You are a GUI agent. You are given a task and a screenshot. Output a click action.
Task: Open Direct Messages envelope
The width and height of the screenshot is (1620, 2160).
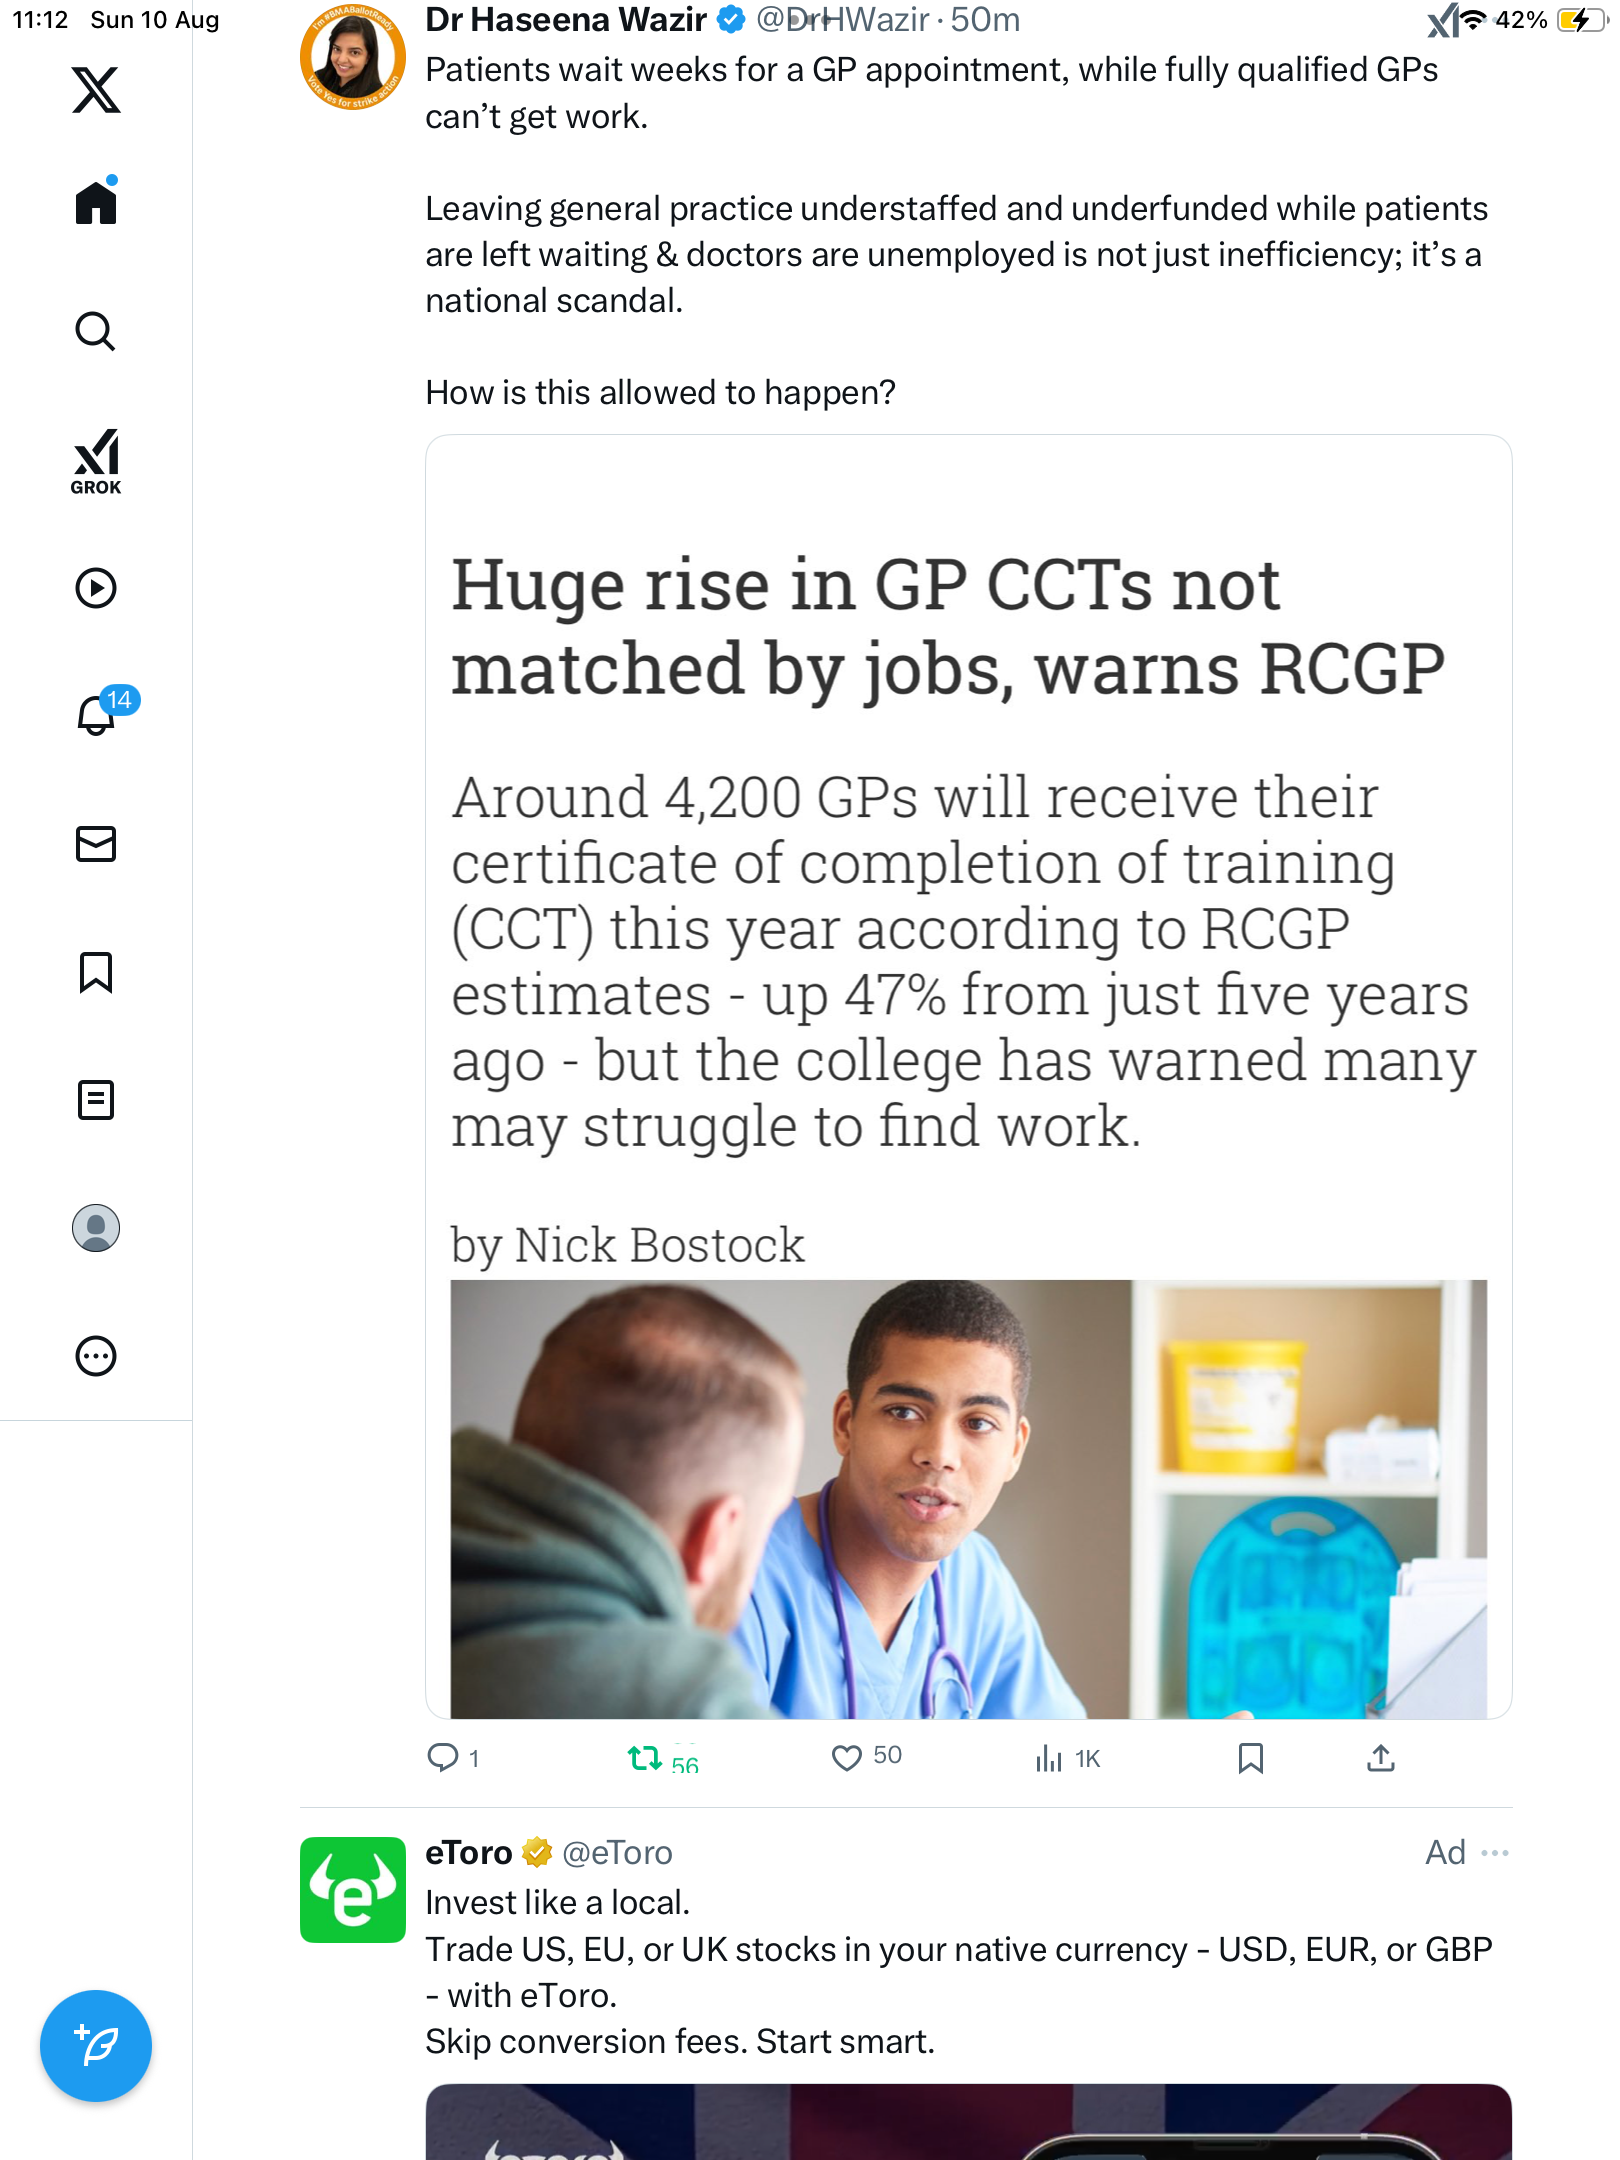coord(96,844)
